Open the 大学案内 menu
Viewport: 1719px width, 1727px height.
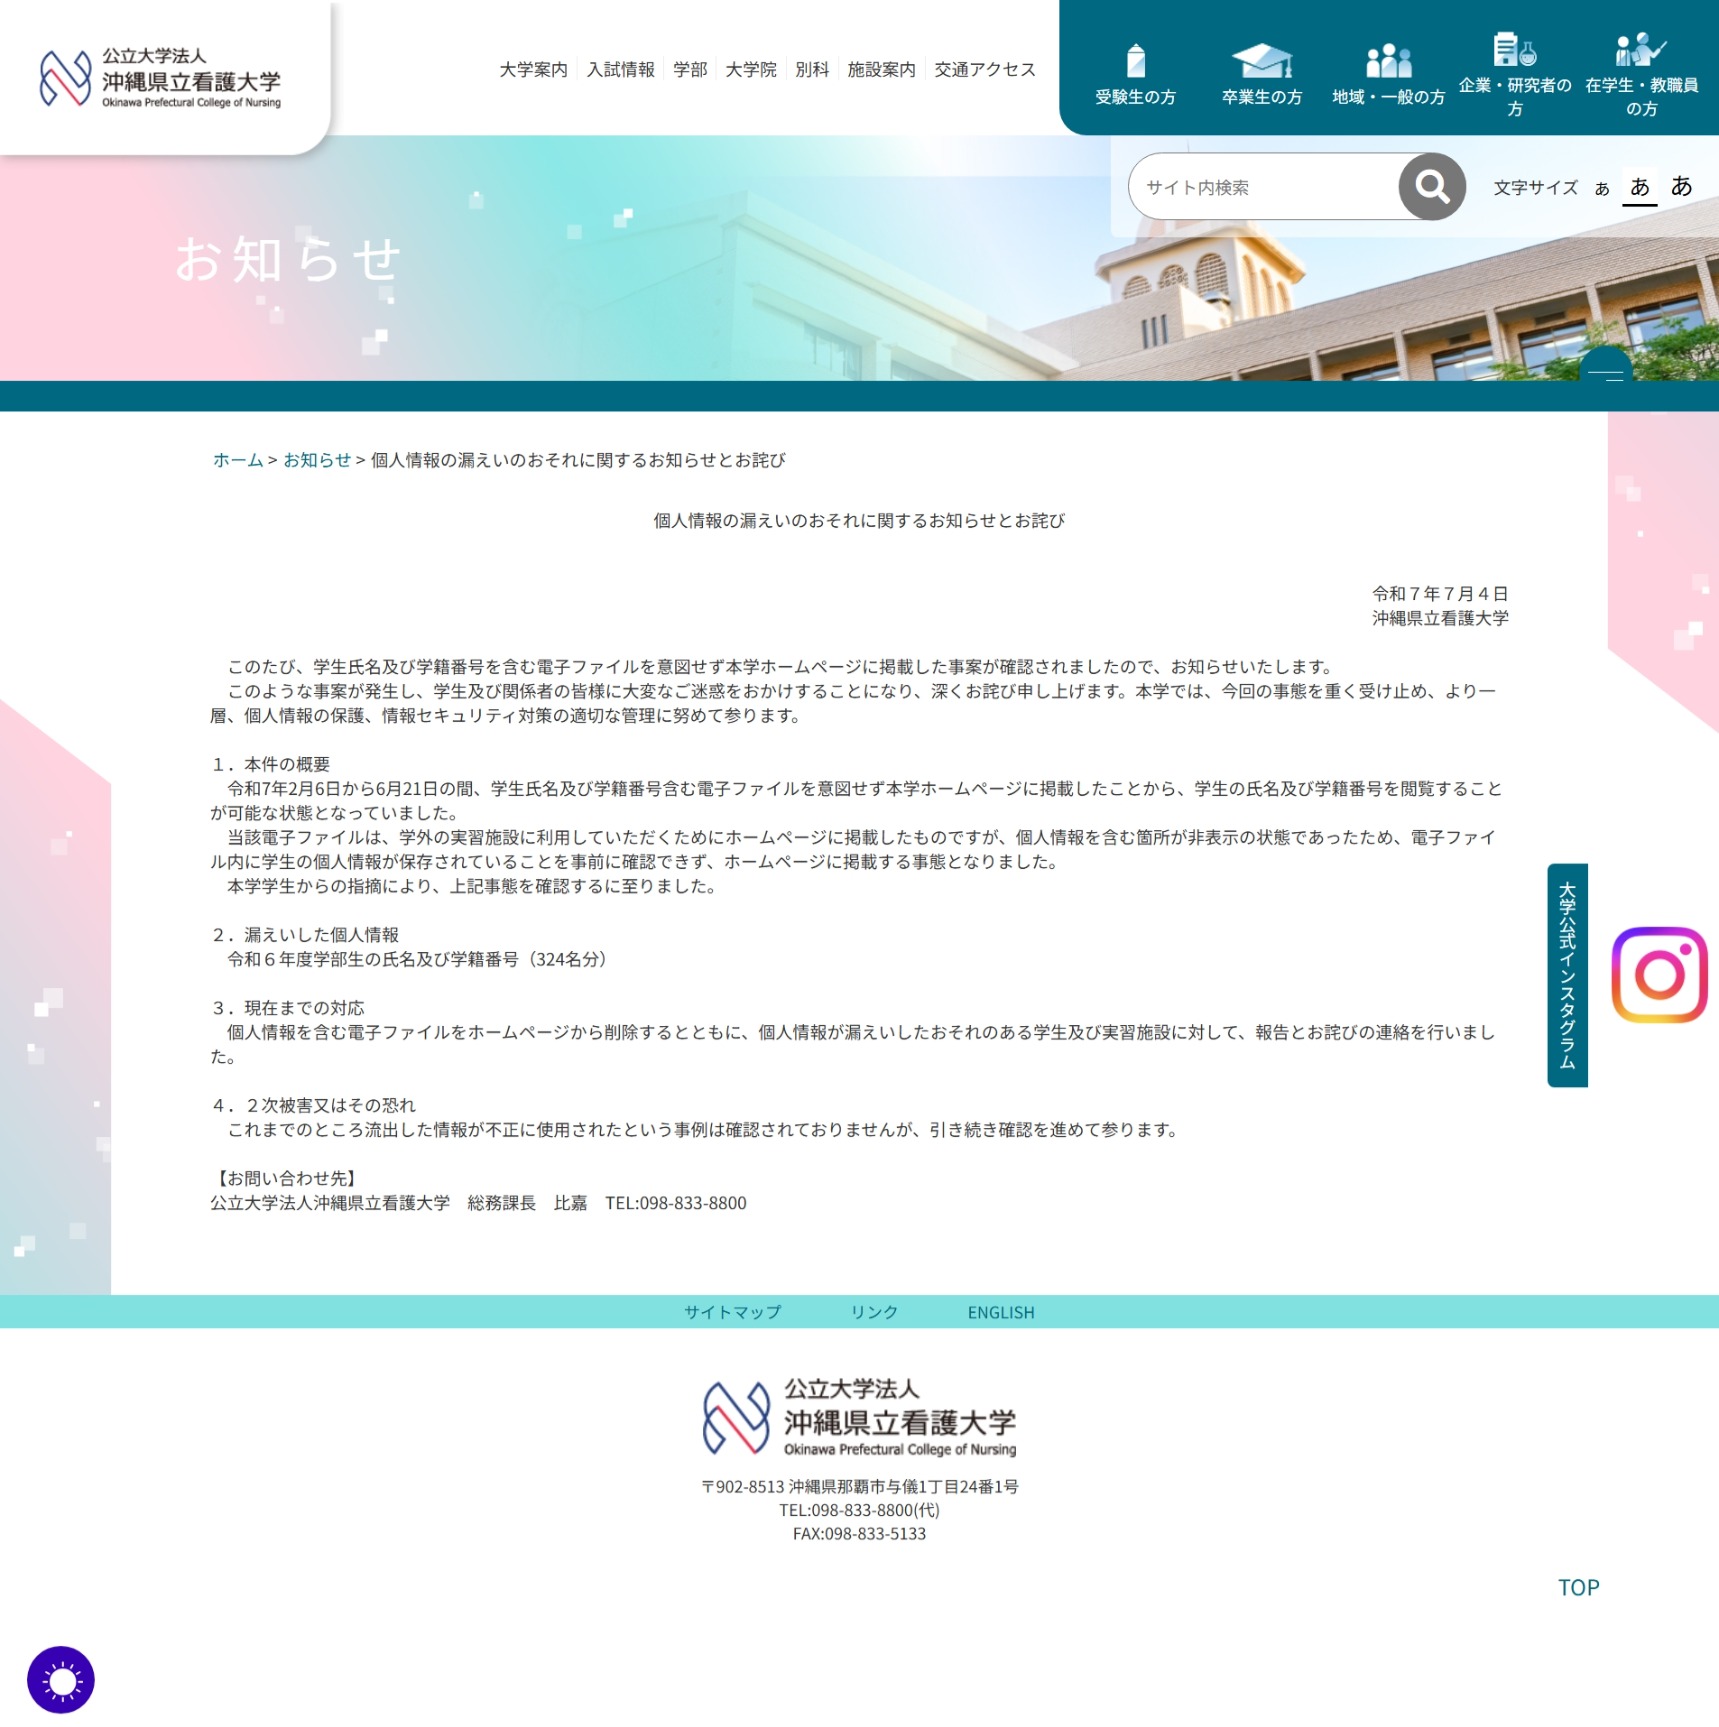[x=533, y=69]
